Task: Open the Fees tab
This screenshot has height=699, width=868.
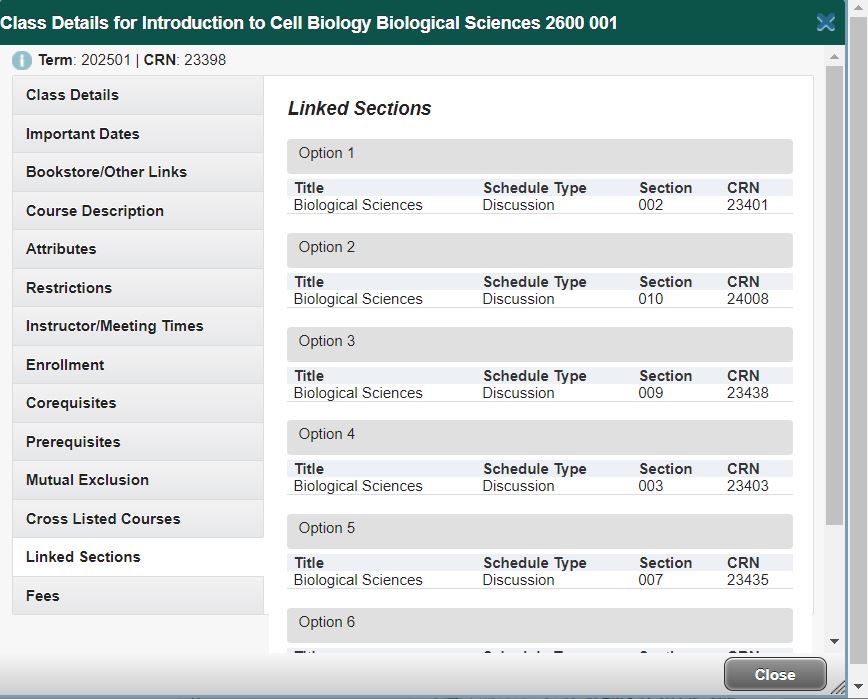Action: click(138, 596)
